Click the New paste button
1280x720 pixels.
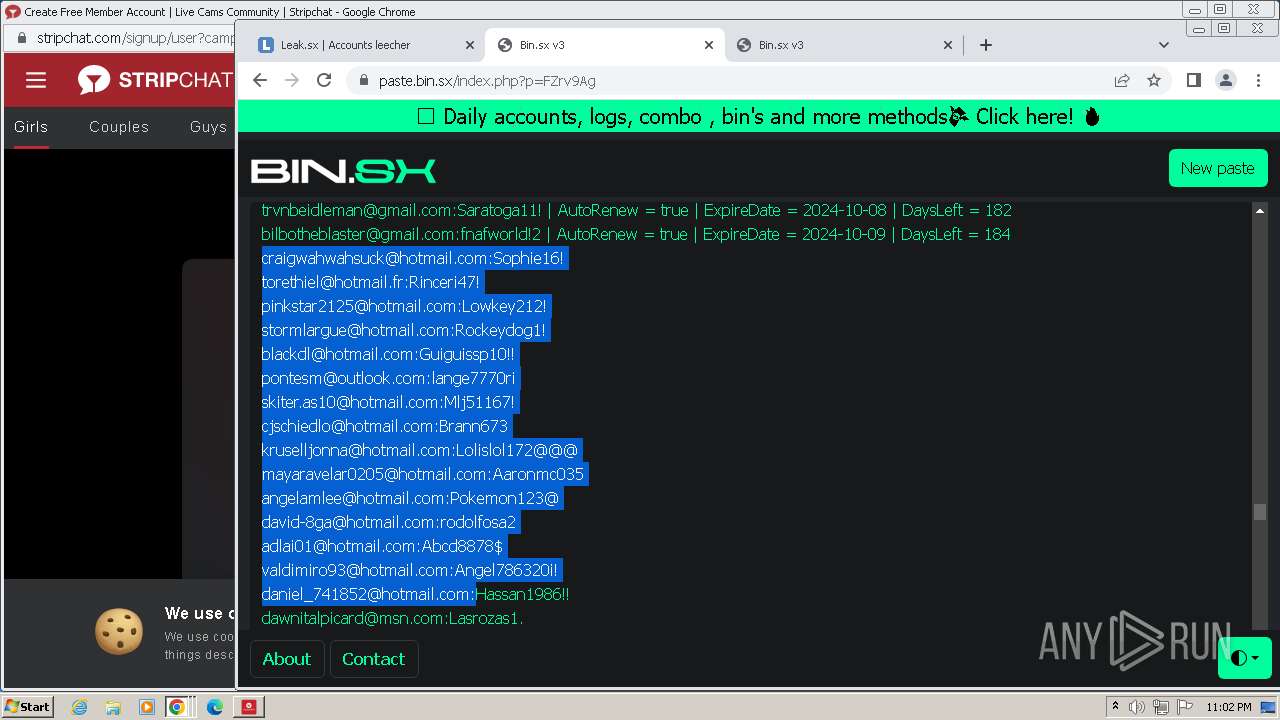click(1218, 168)
